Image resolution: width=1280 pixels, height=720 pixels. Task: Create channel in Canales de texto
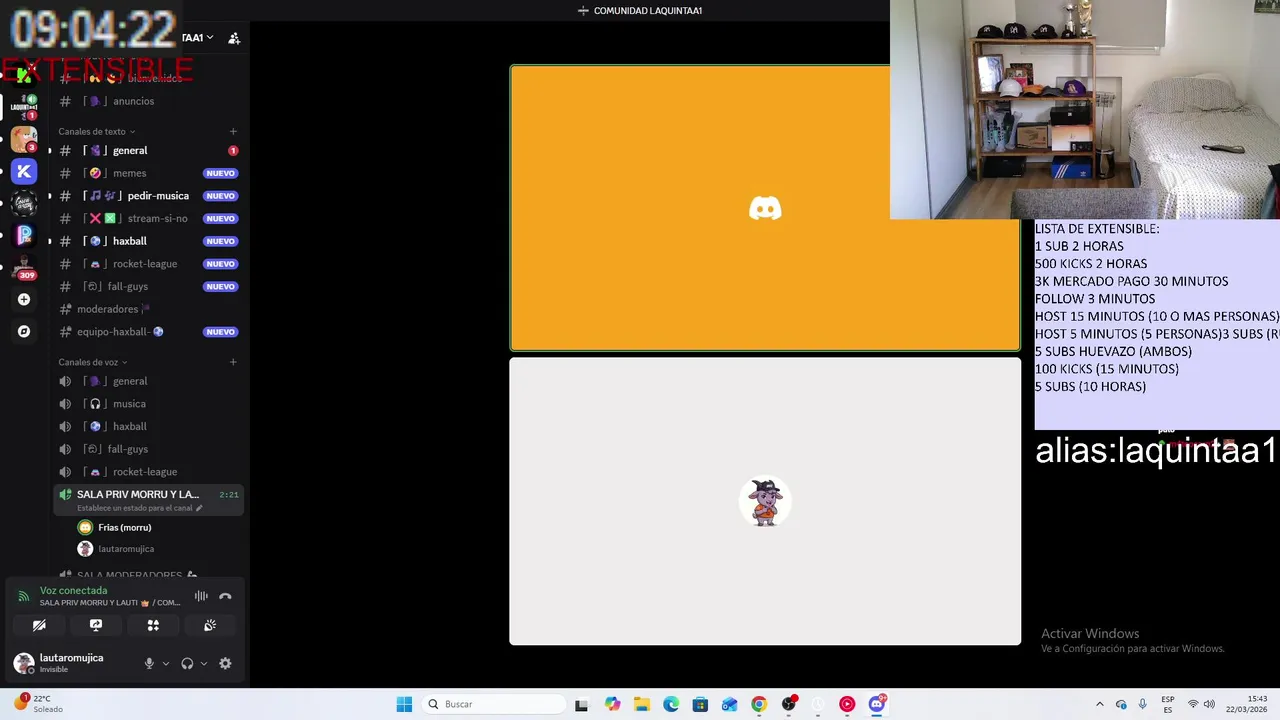point(233,131)
